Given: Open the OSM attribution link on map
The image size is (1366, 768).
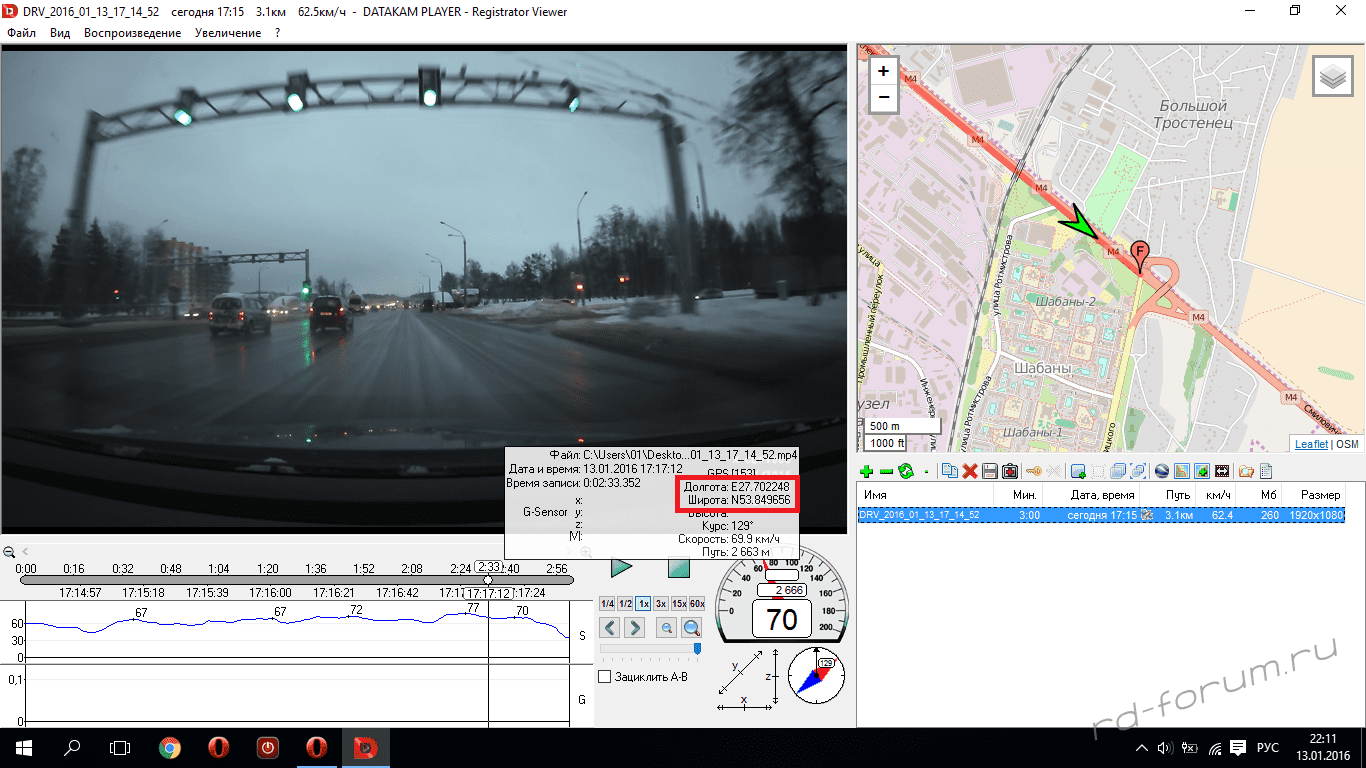Looking at the screenshot, I should [1347, 444].
